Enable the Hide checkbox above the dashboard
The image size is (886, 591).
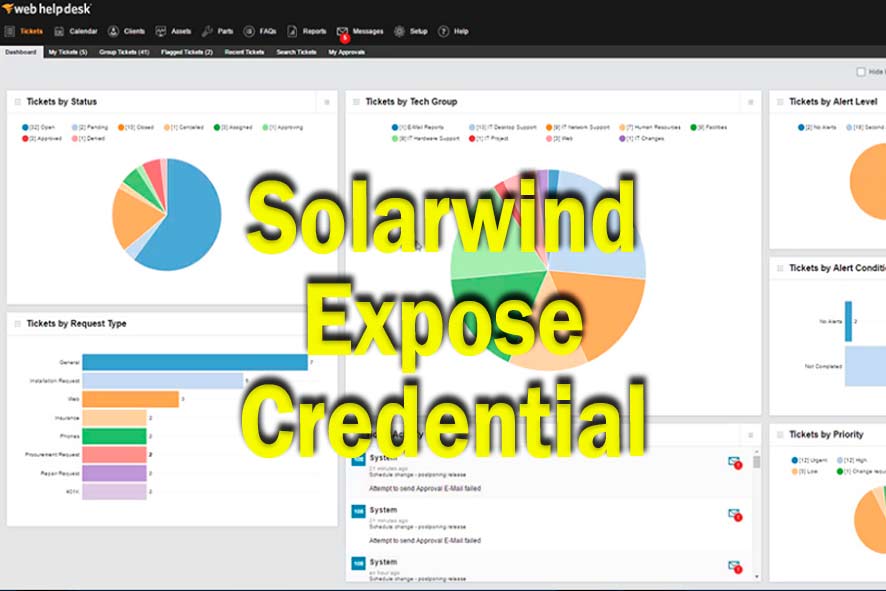pos(861,72)
